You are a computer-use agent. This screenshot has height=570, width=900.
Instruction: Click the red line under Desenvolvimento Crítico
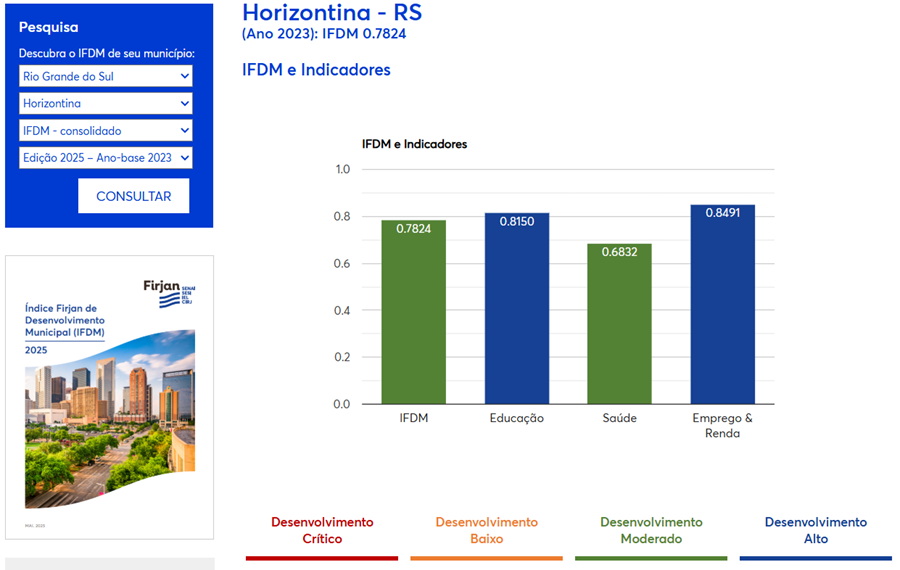[x=322, y=558]
